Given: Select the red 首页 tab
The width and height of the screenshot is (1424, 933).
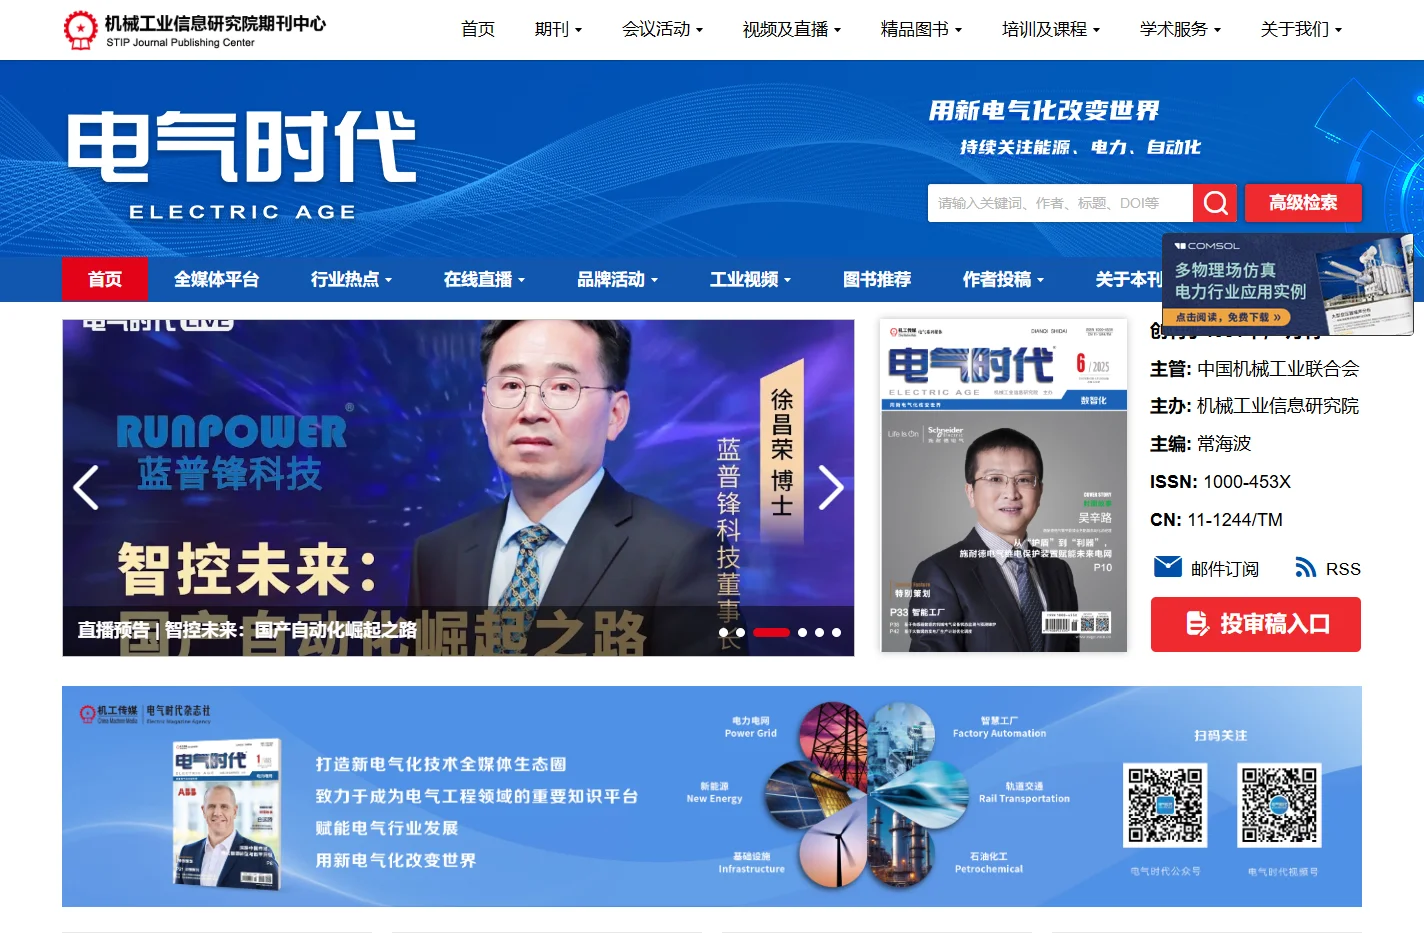Looking at the screenshot, I should point(105,279).
